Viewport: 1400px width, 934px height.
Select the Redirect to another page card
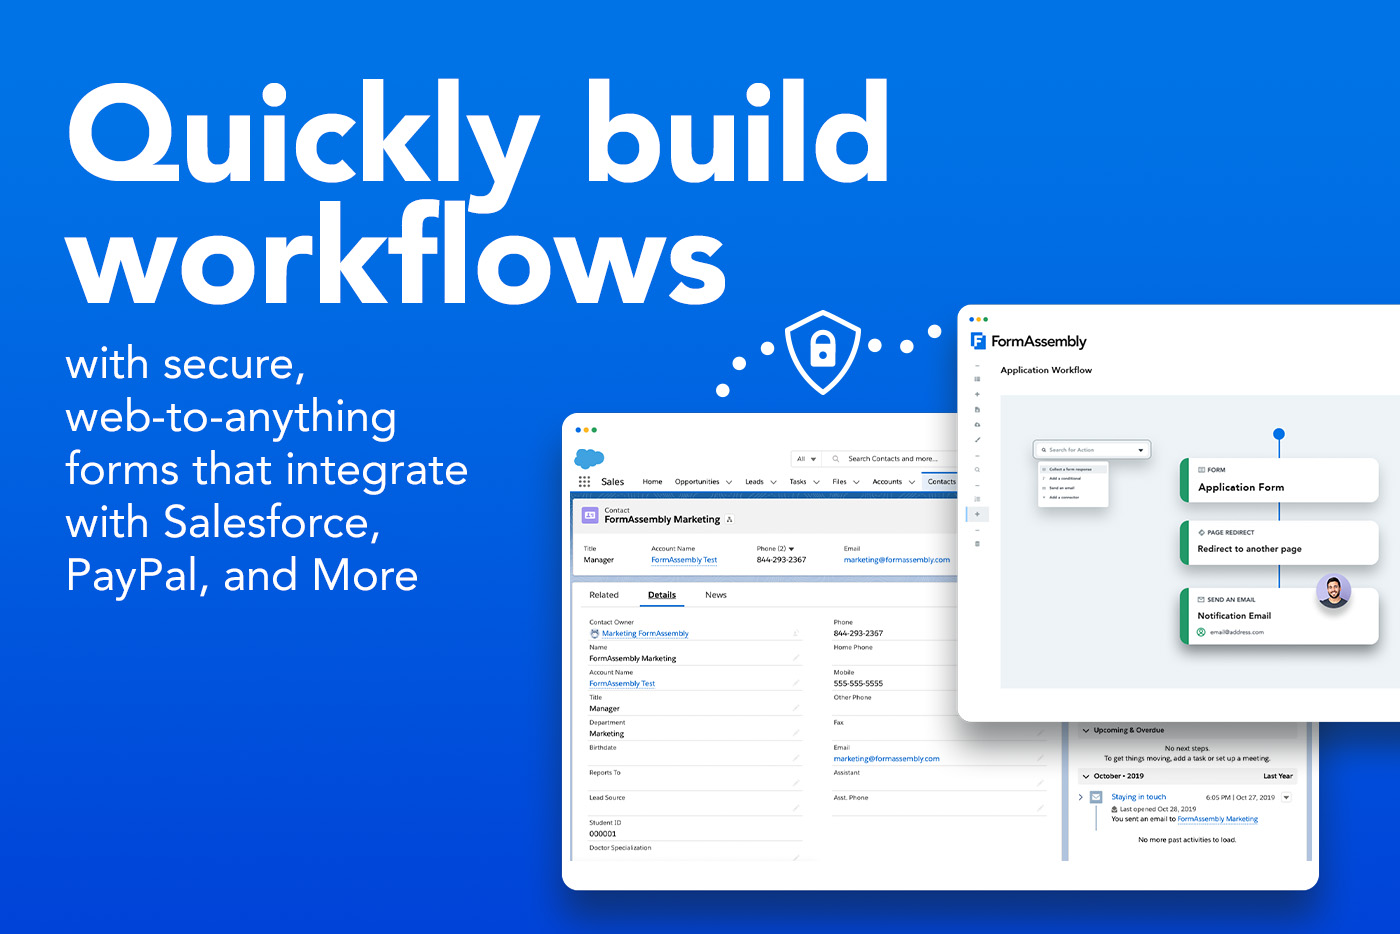coord(1280,542)
